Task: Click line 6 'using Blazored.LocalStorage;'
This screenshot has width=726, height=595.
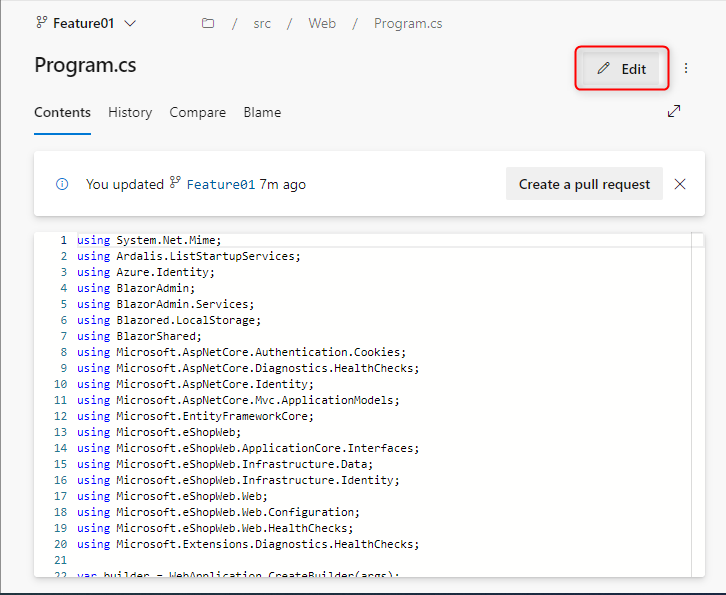Action: coord(169,320)
